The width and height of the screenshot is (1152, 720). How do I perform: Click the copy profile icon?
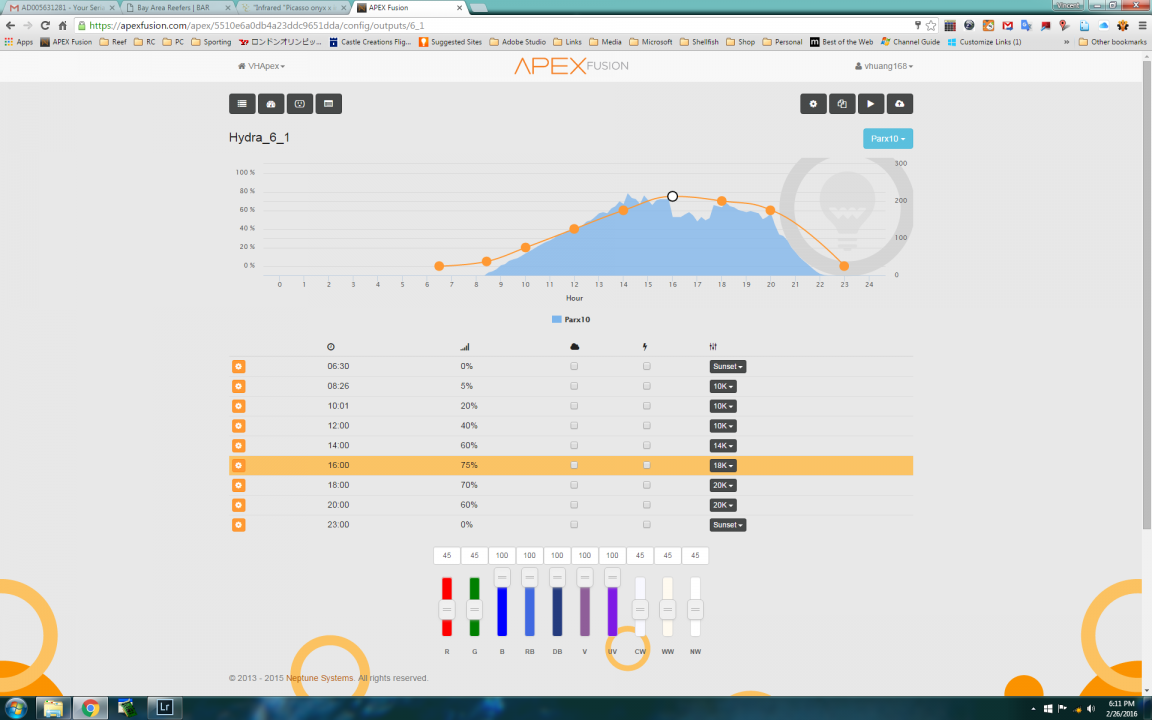(842, 103)
